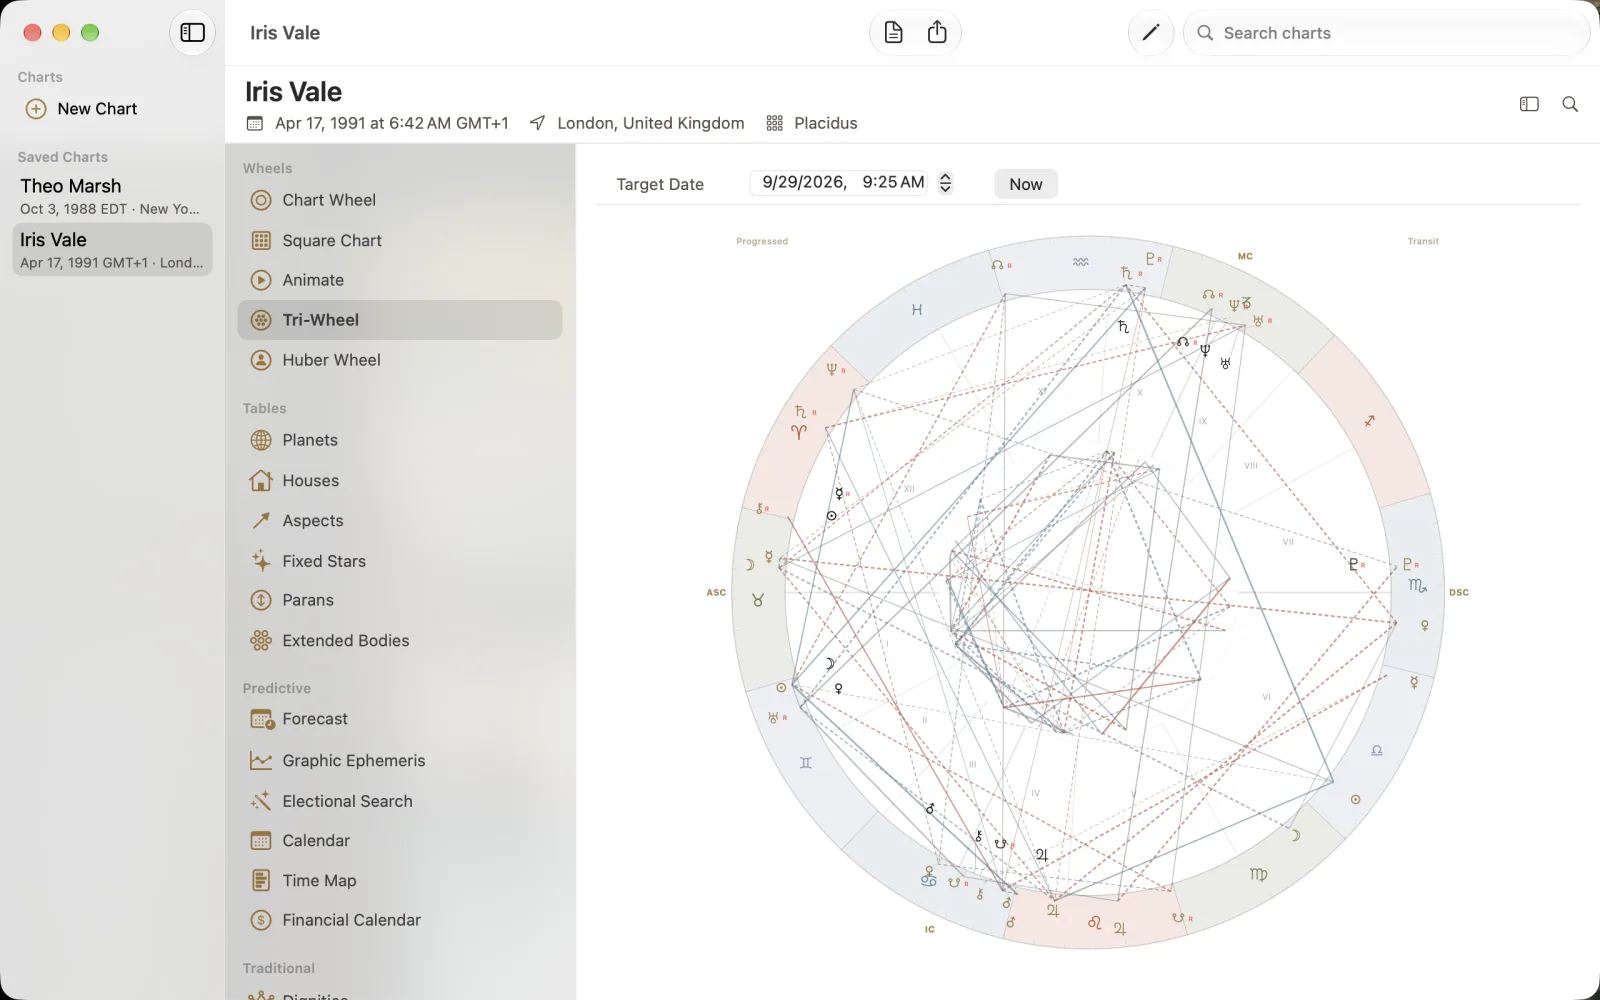The width and height of the screenshot is (1600, 1000).
Task: Open the Parans table
Action: pyautogui.click(x=400, y=600)
